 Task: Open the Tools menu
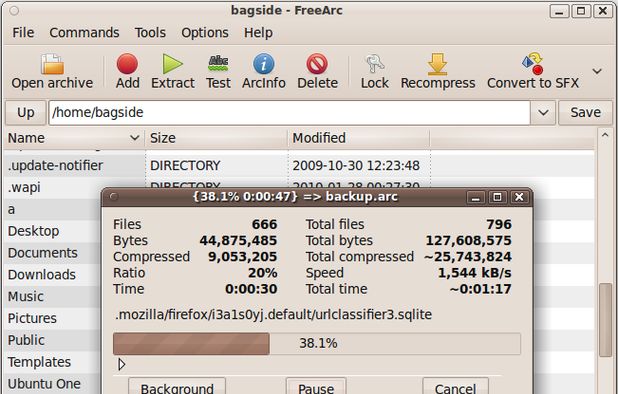(150, 32)
